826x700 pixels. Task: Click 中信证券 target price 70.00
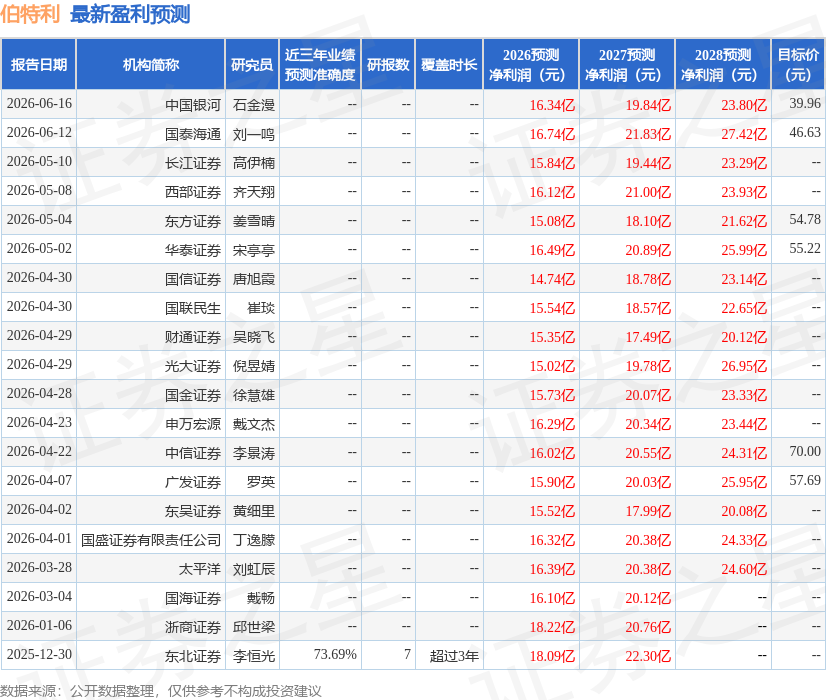point(804,451)
